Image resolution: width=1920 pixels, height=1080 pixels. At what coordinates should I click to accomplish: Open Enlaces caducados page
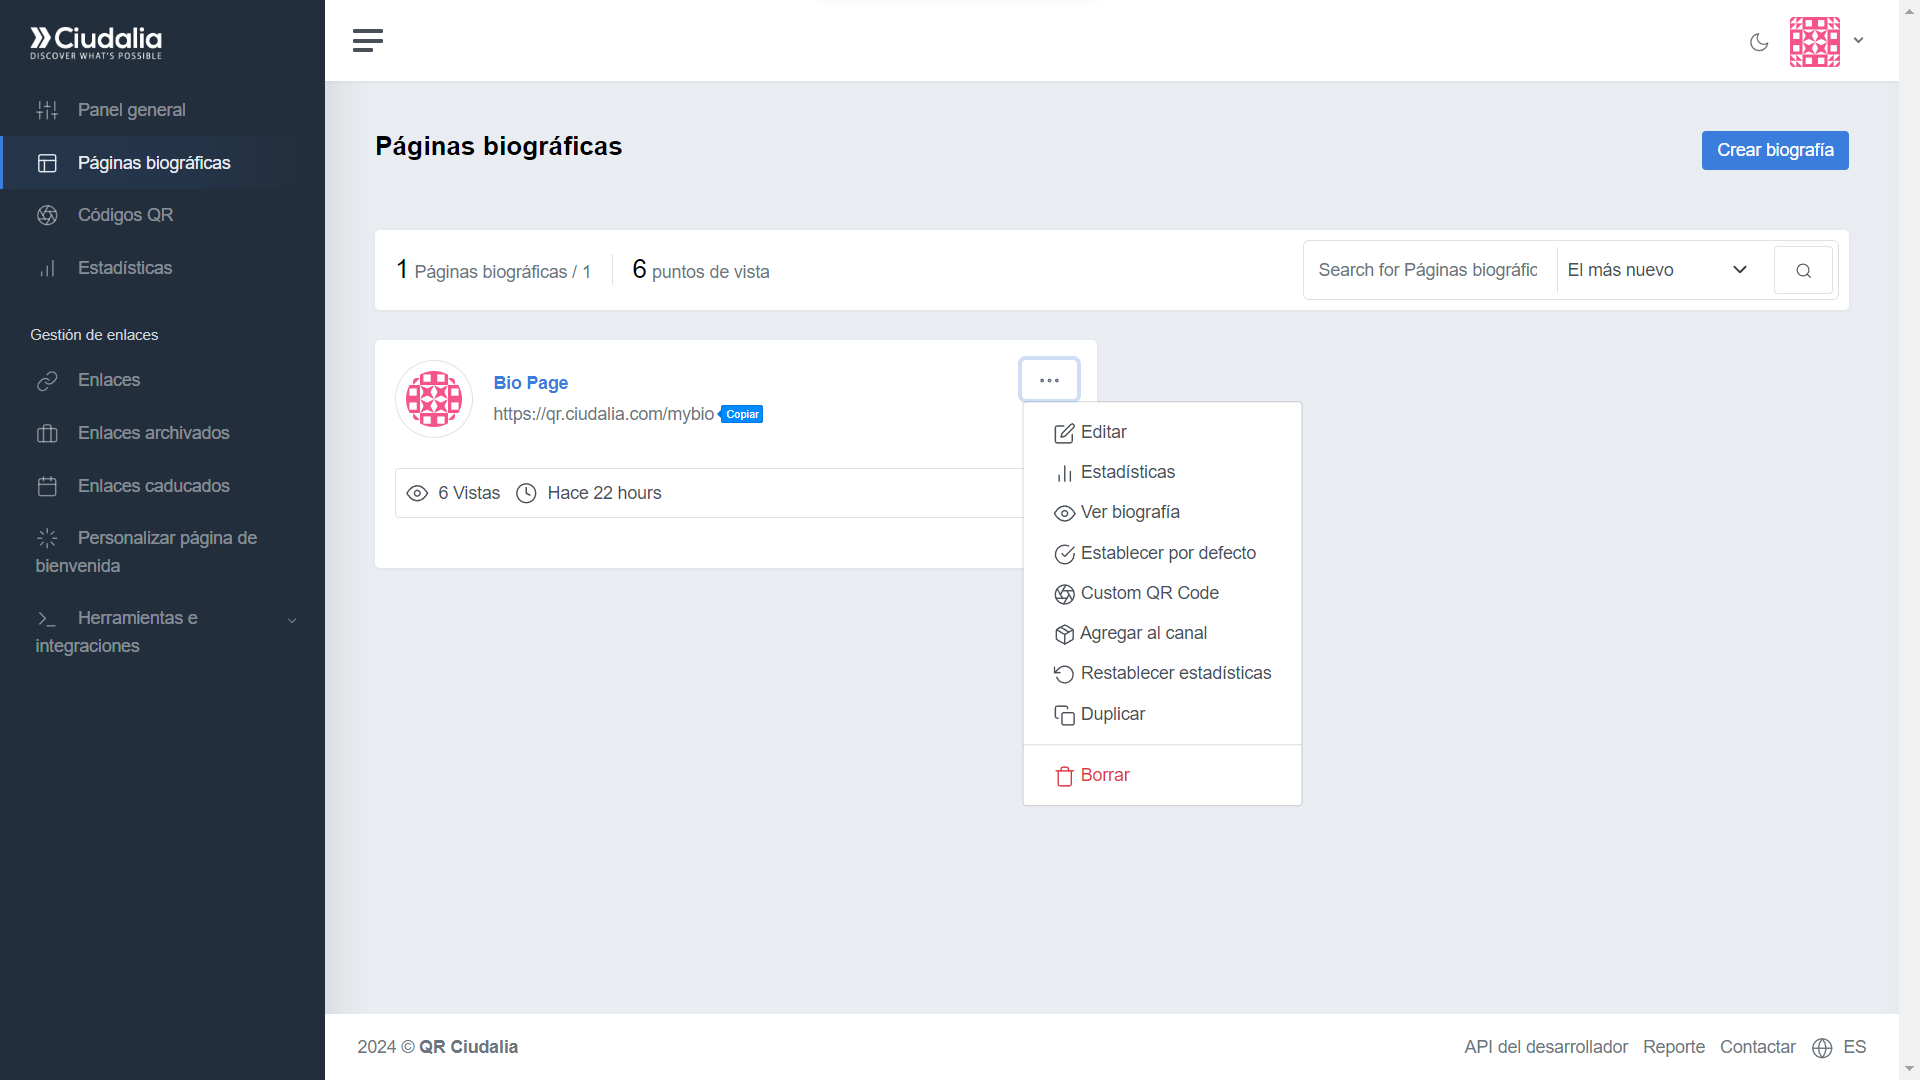point(153,486)
